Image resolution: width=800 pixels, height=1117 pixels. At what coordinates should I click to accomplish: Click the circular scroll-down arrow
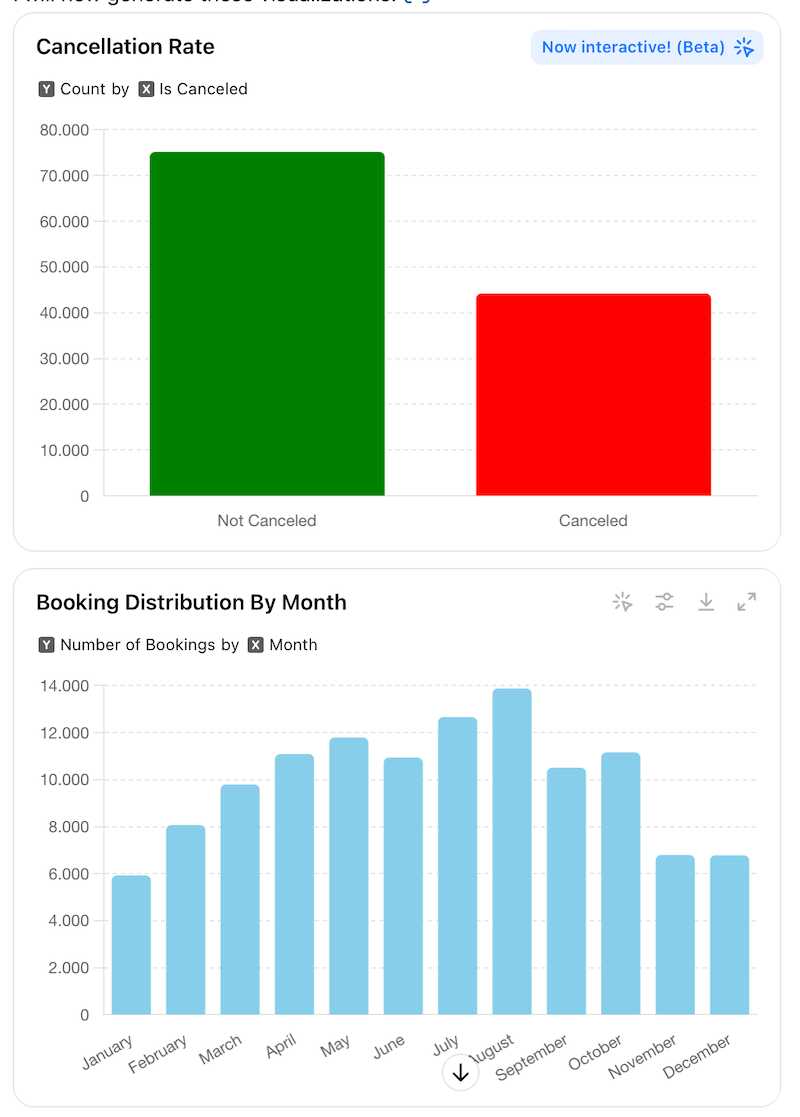click(460, 1071)
